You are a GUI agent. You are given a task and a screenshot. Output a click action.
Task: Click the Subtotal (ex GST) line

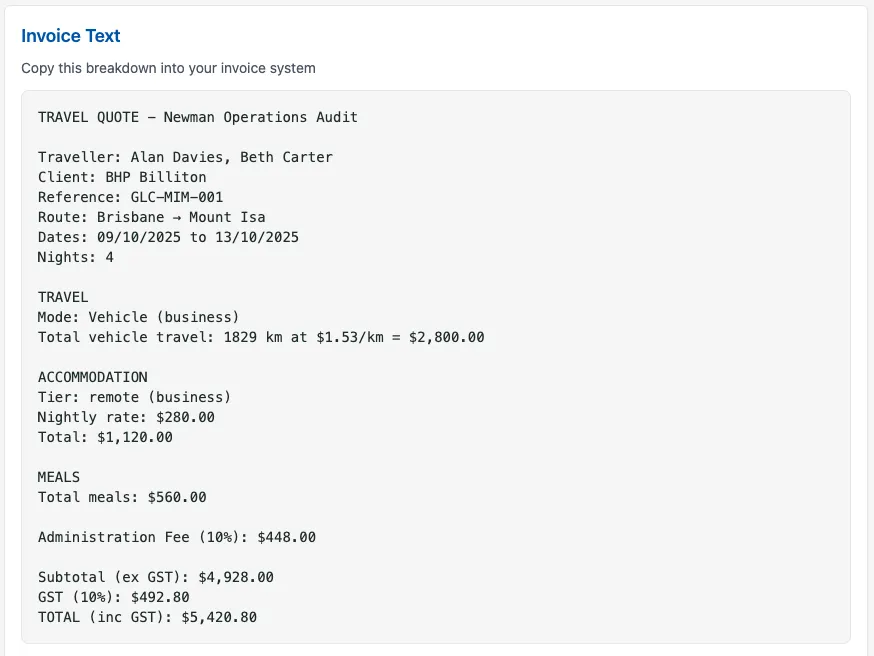point(156,577)
